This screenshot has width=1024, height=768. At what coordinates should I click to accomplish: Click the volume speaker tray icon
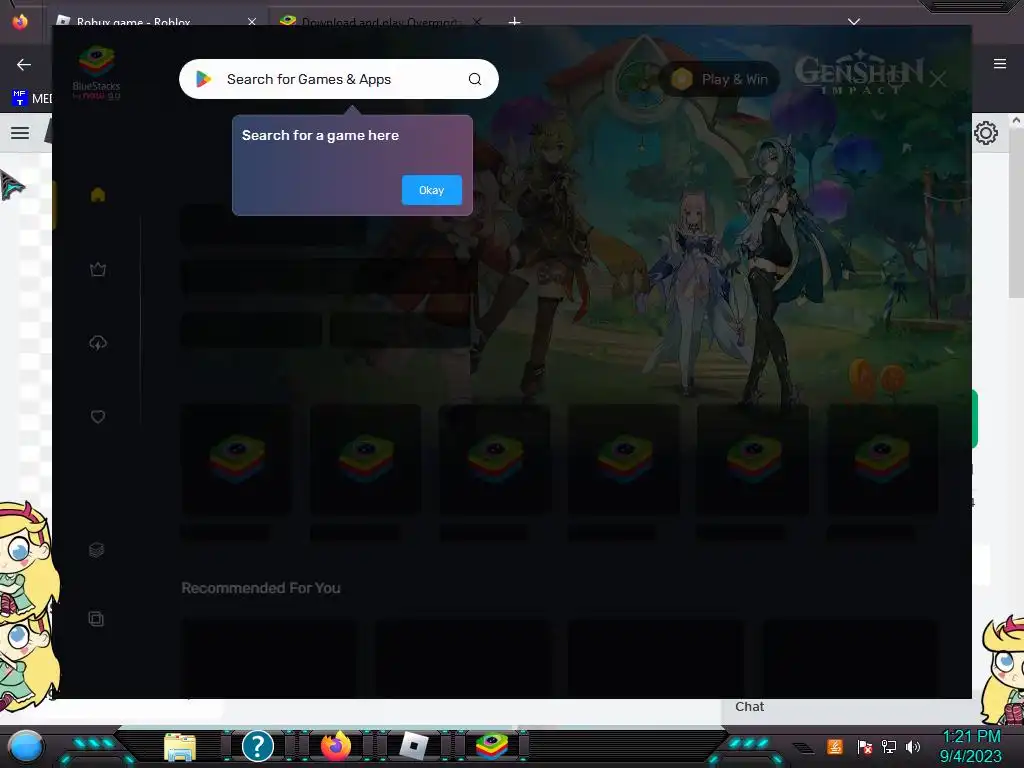[912, 746]
